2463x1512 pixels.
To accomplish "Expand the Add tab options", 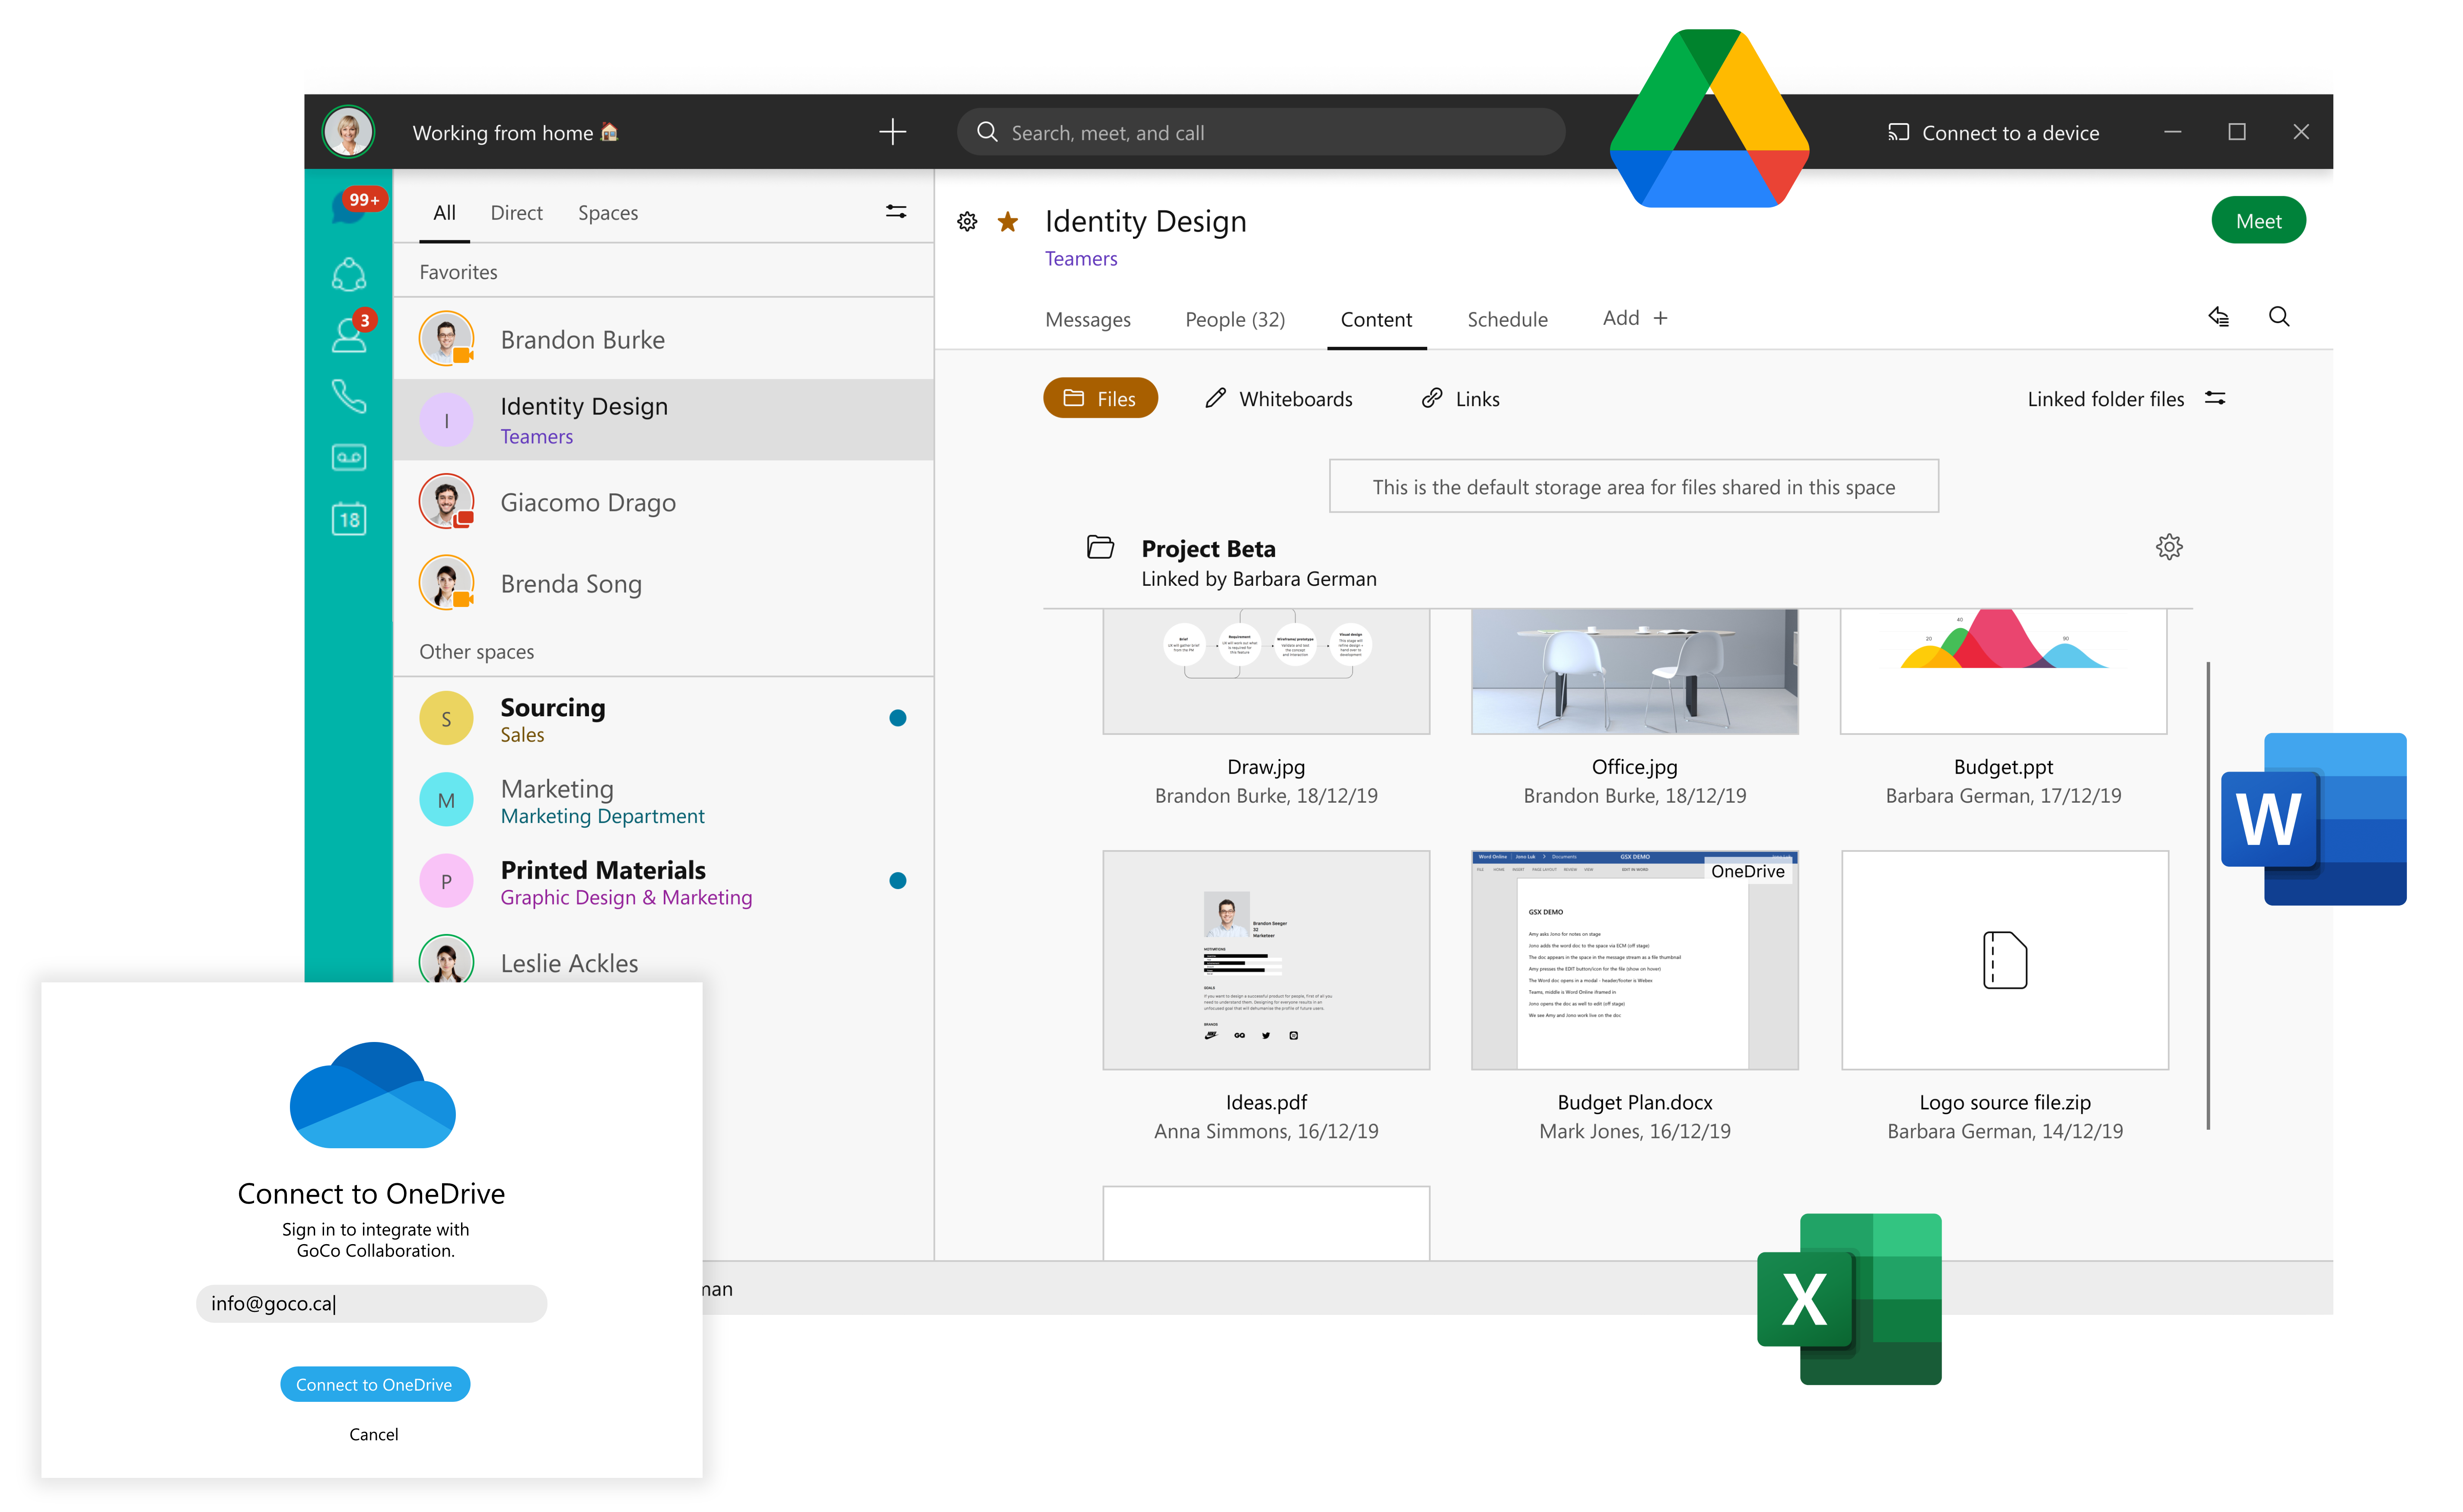I will tap(1634, 318).
